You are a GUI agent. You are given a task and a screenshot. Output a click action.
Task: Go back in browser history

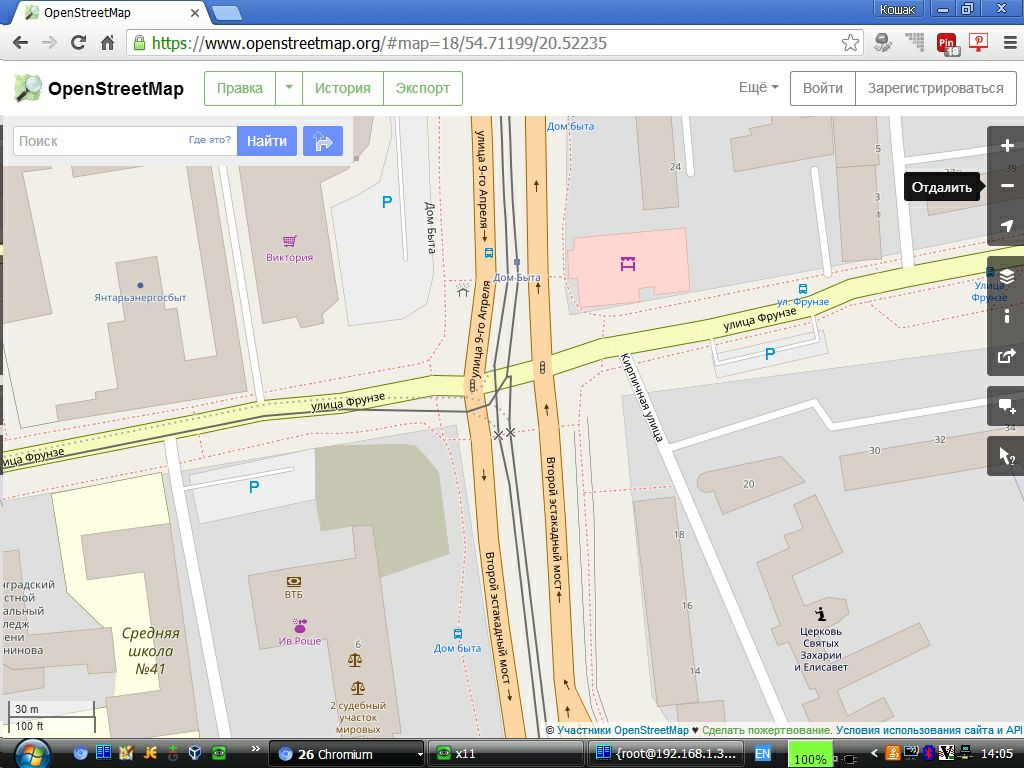tap(20, 43)
